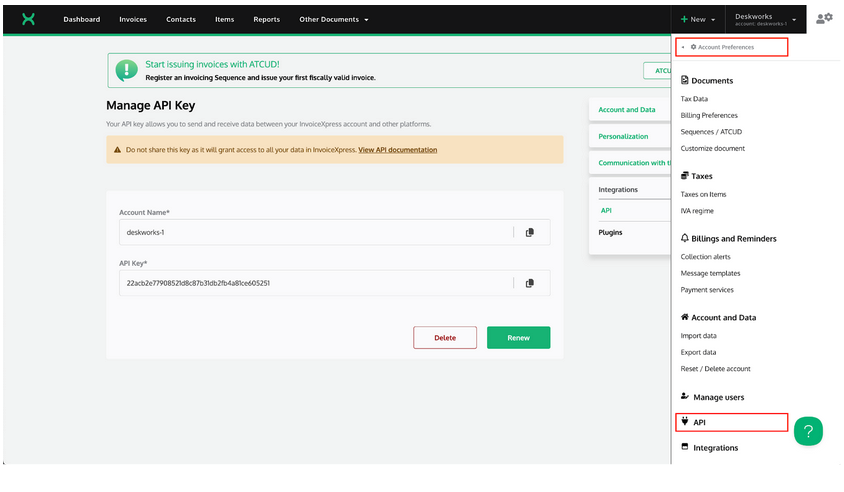Open Customize document in sidebar
Image resolution: width=844 pixels, height=492 pixels.
coord(713,149)
